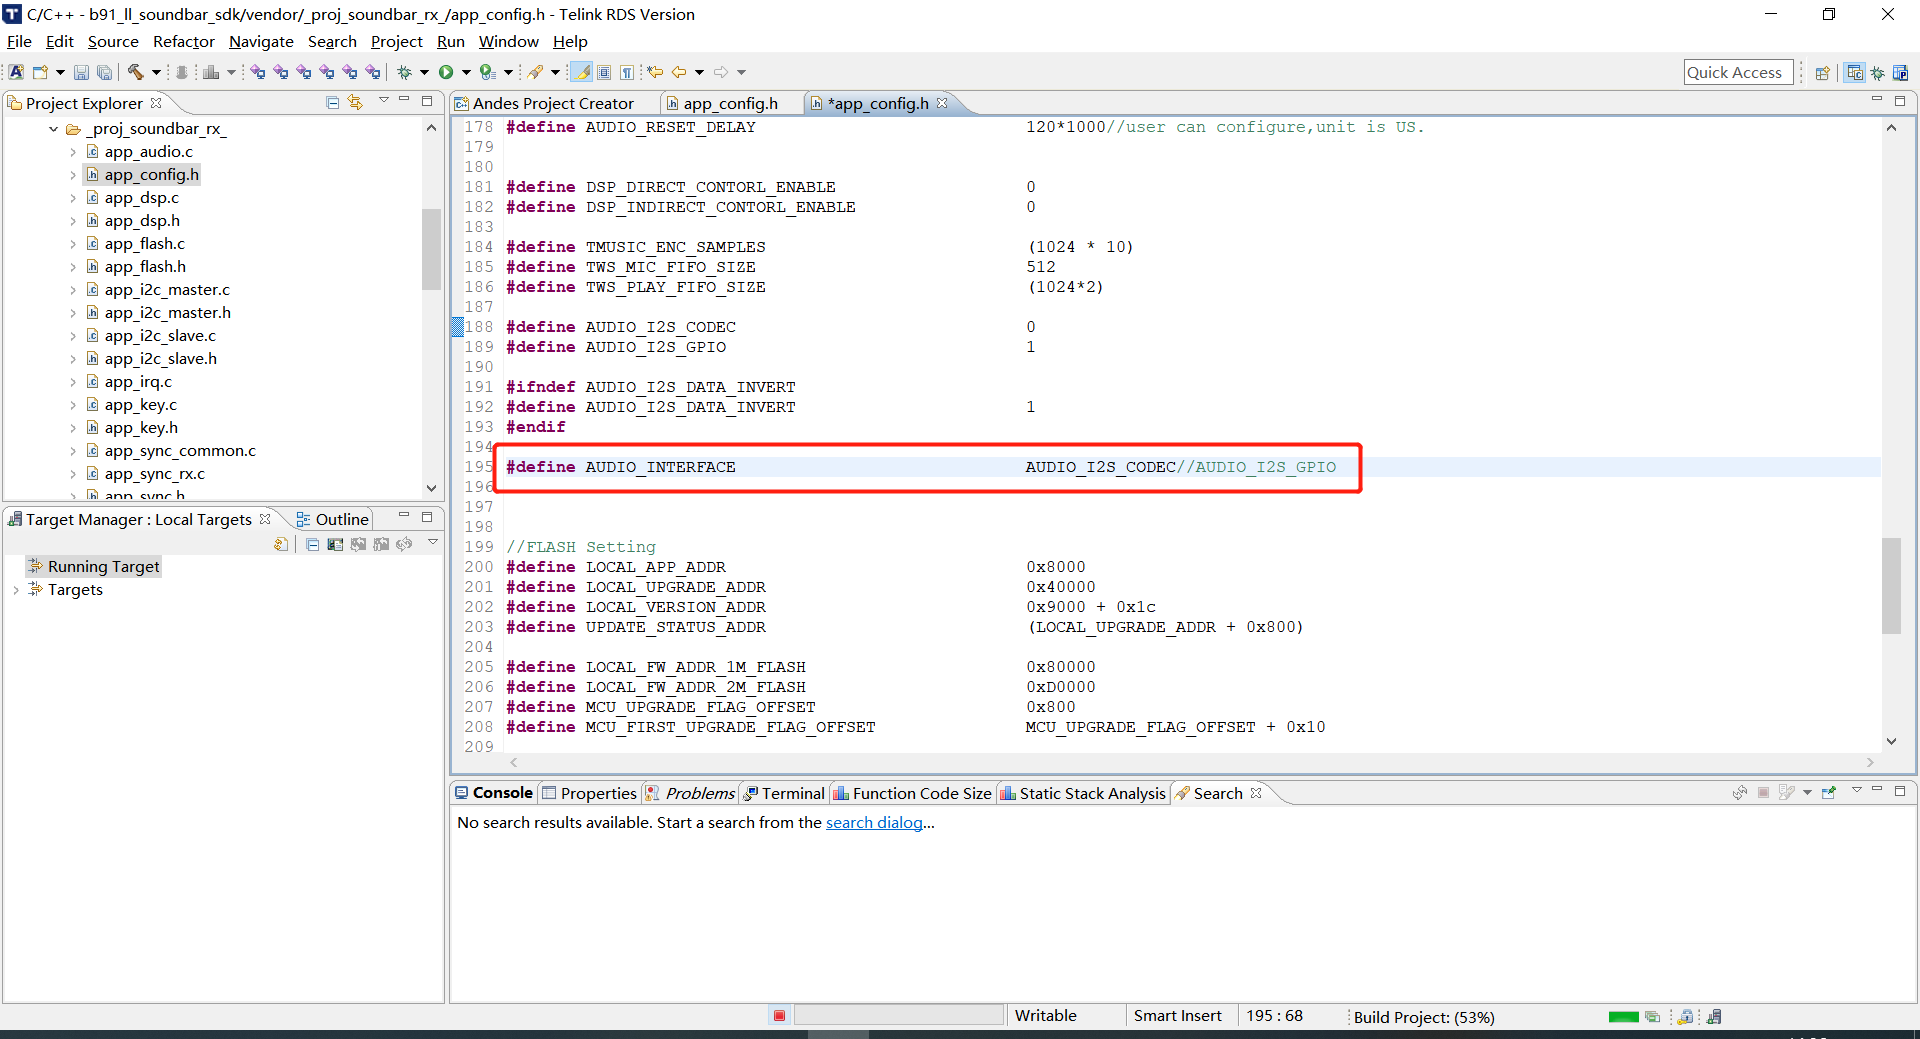Click the green Run icon in toolbar
This screenshot has height=1039, width=1920.
447,72
